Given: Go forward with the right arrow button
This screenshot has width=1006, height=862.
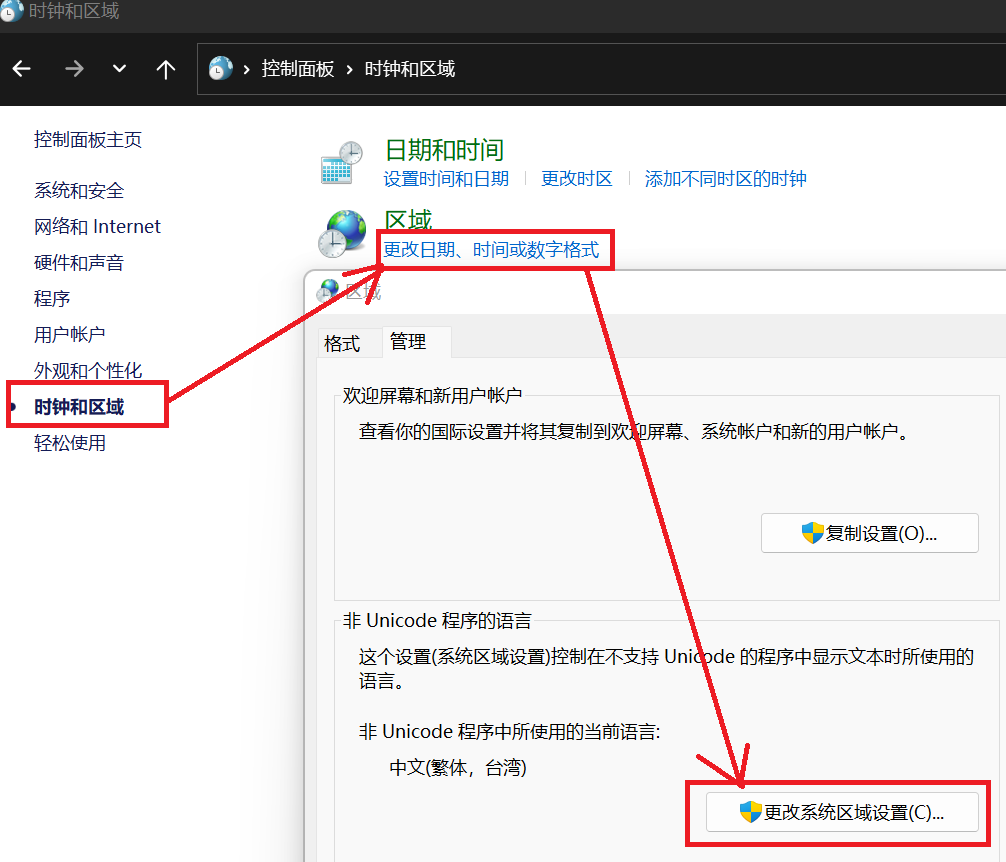Looking at the screenshot, I should point(74,69).
